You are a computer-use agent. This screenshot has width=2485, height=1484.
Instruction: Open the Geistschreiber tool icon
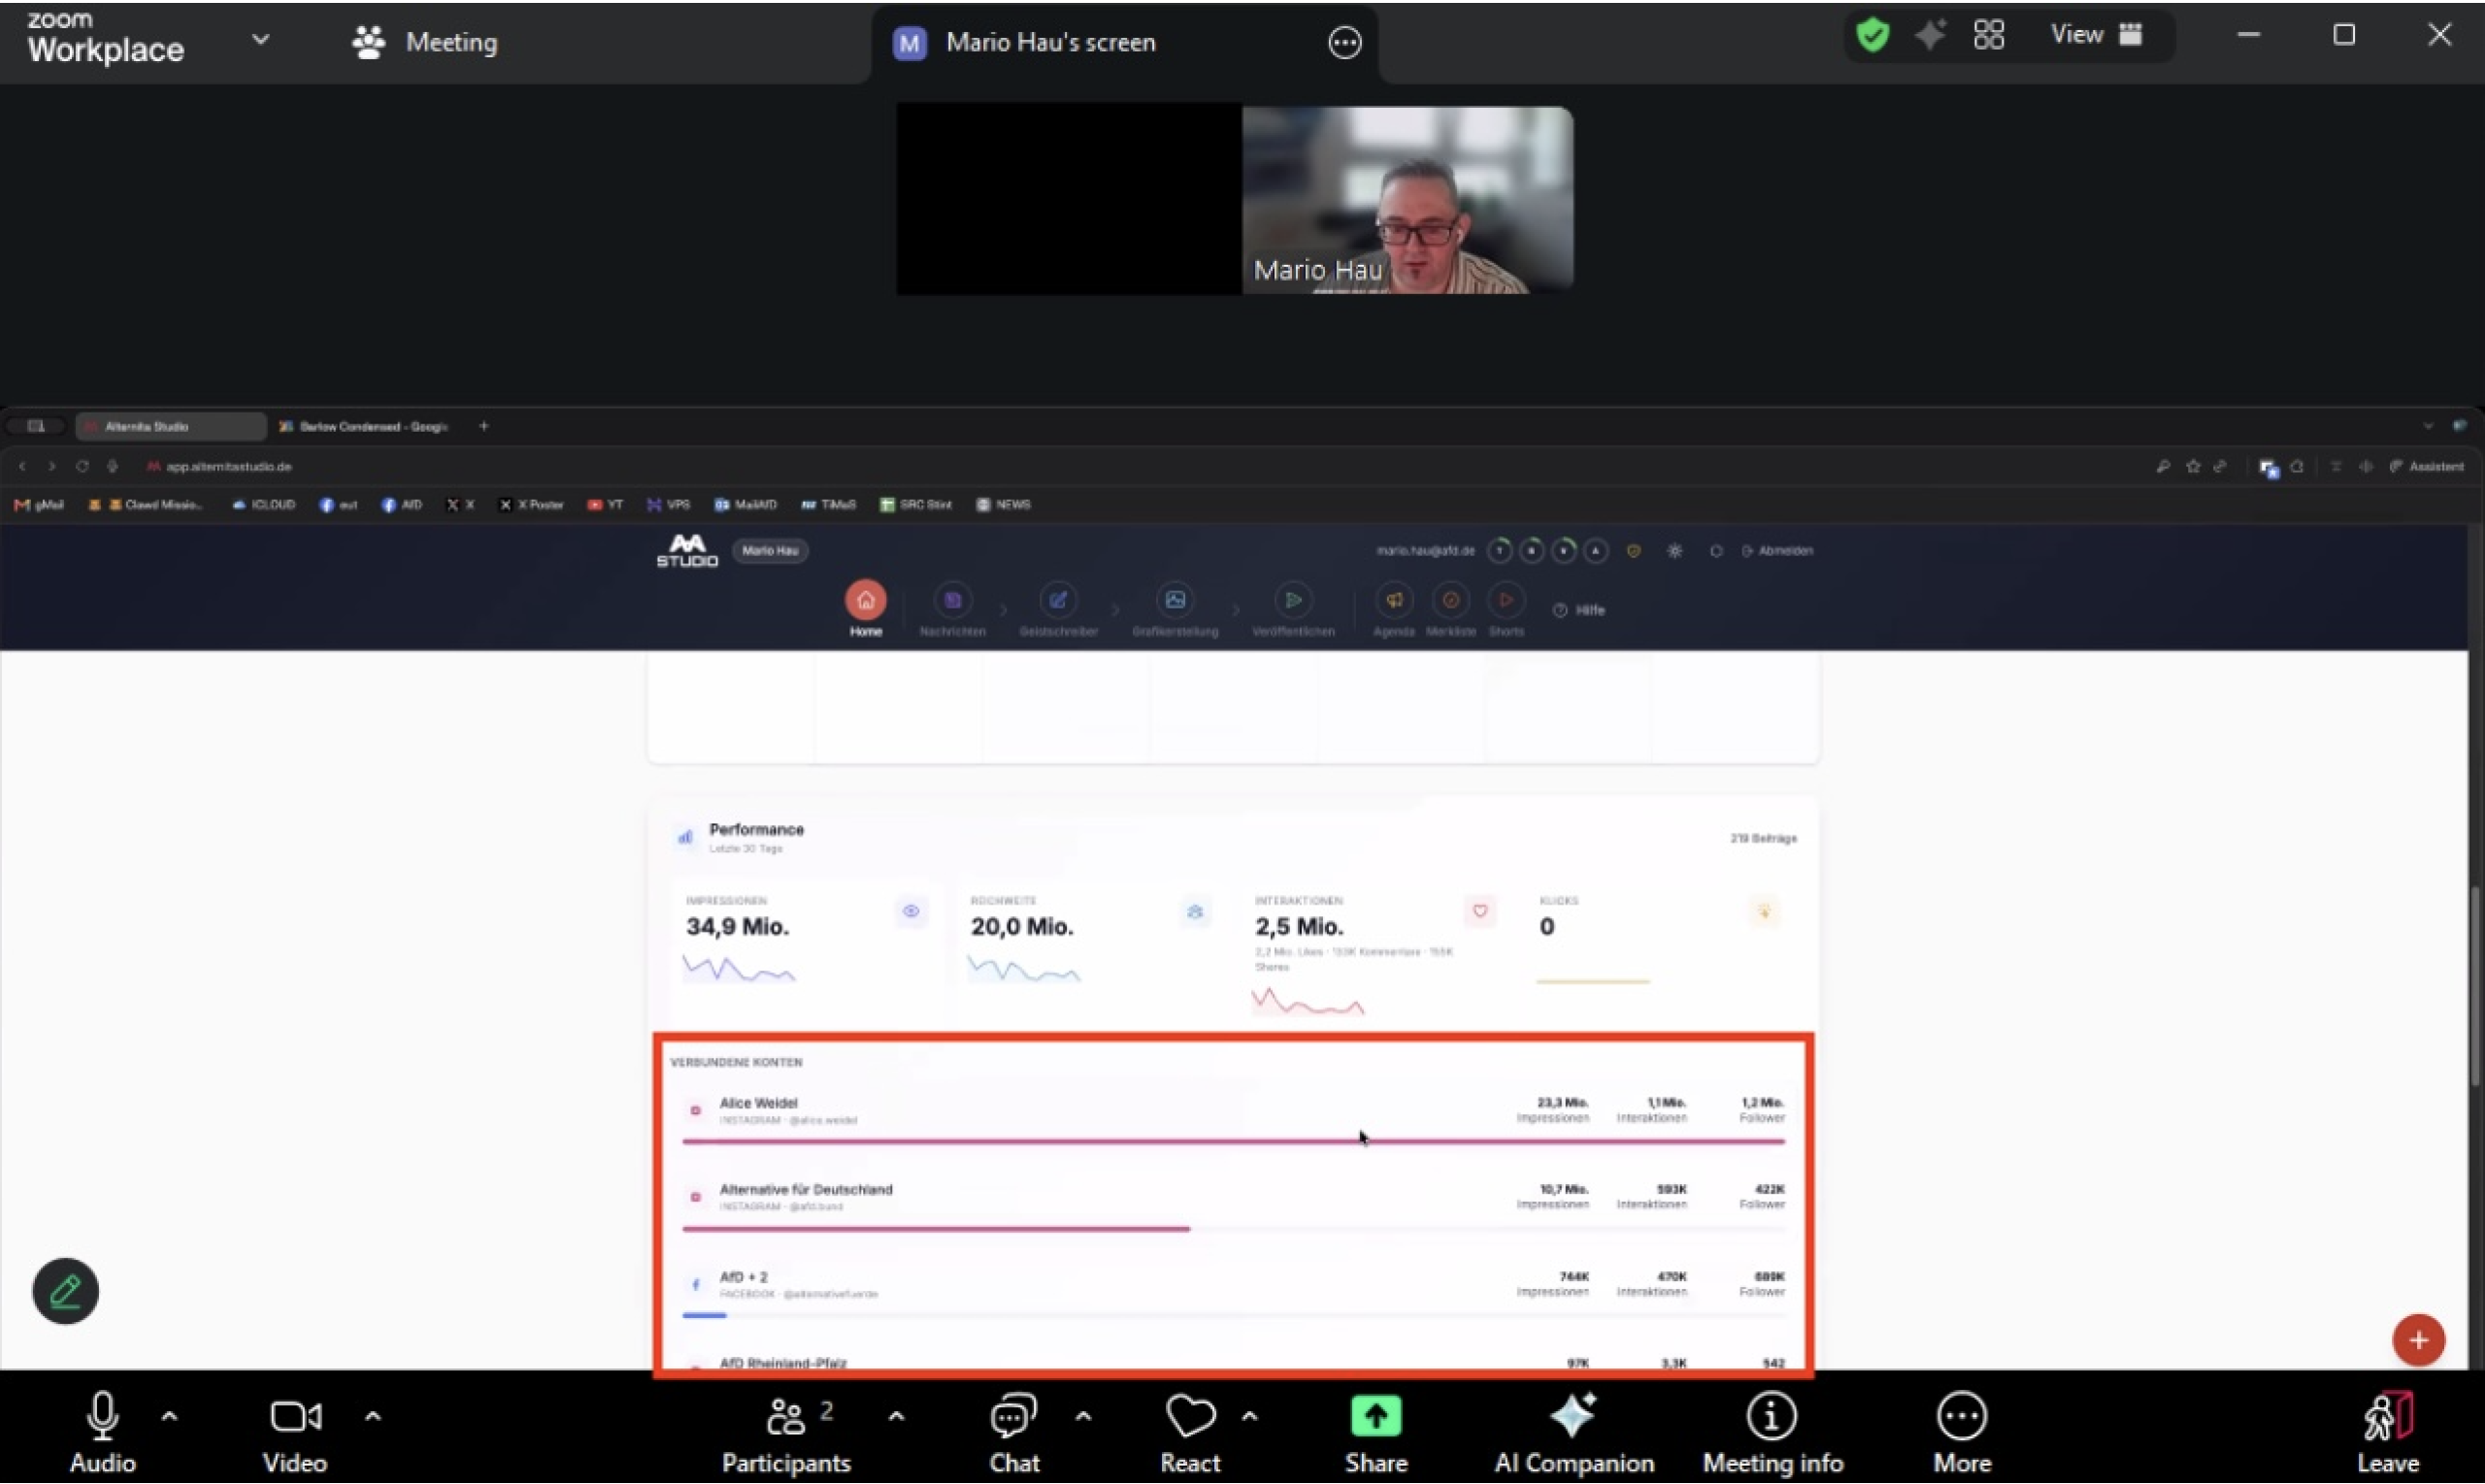coord(1057,601)
